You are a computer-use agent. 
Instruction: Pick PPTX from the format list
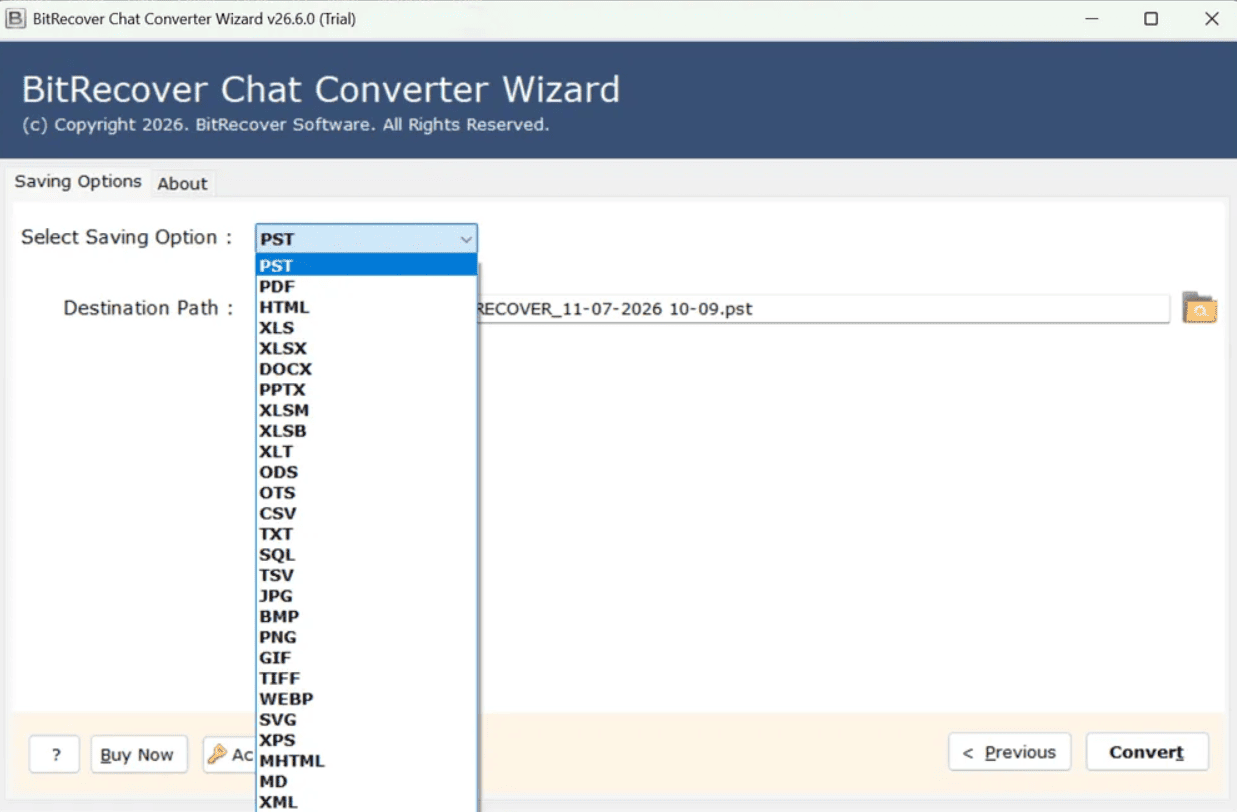pos(366,389)
